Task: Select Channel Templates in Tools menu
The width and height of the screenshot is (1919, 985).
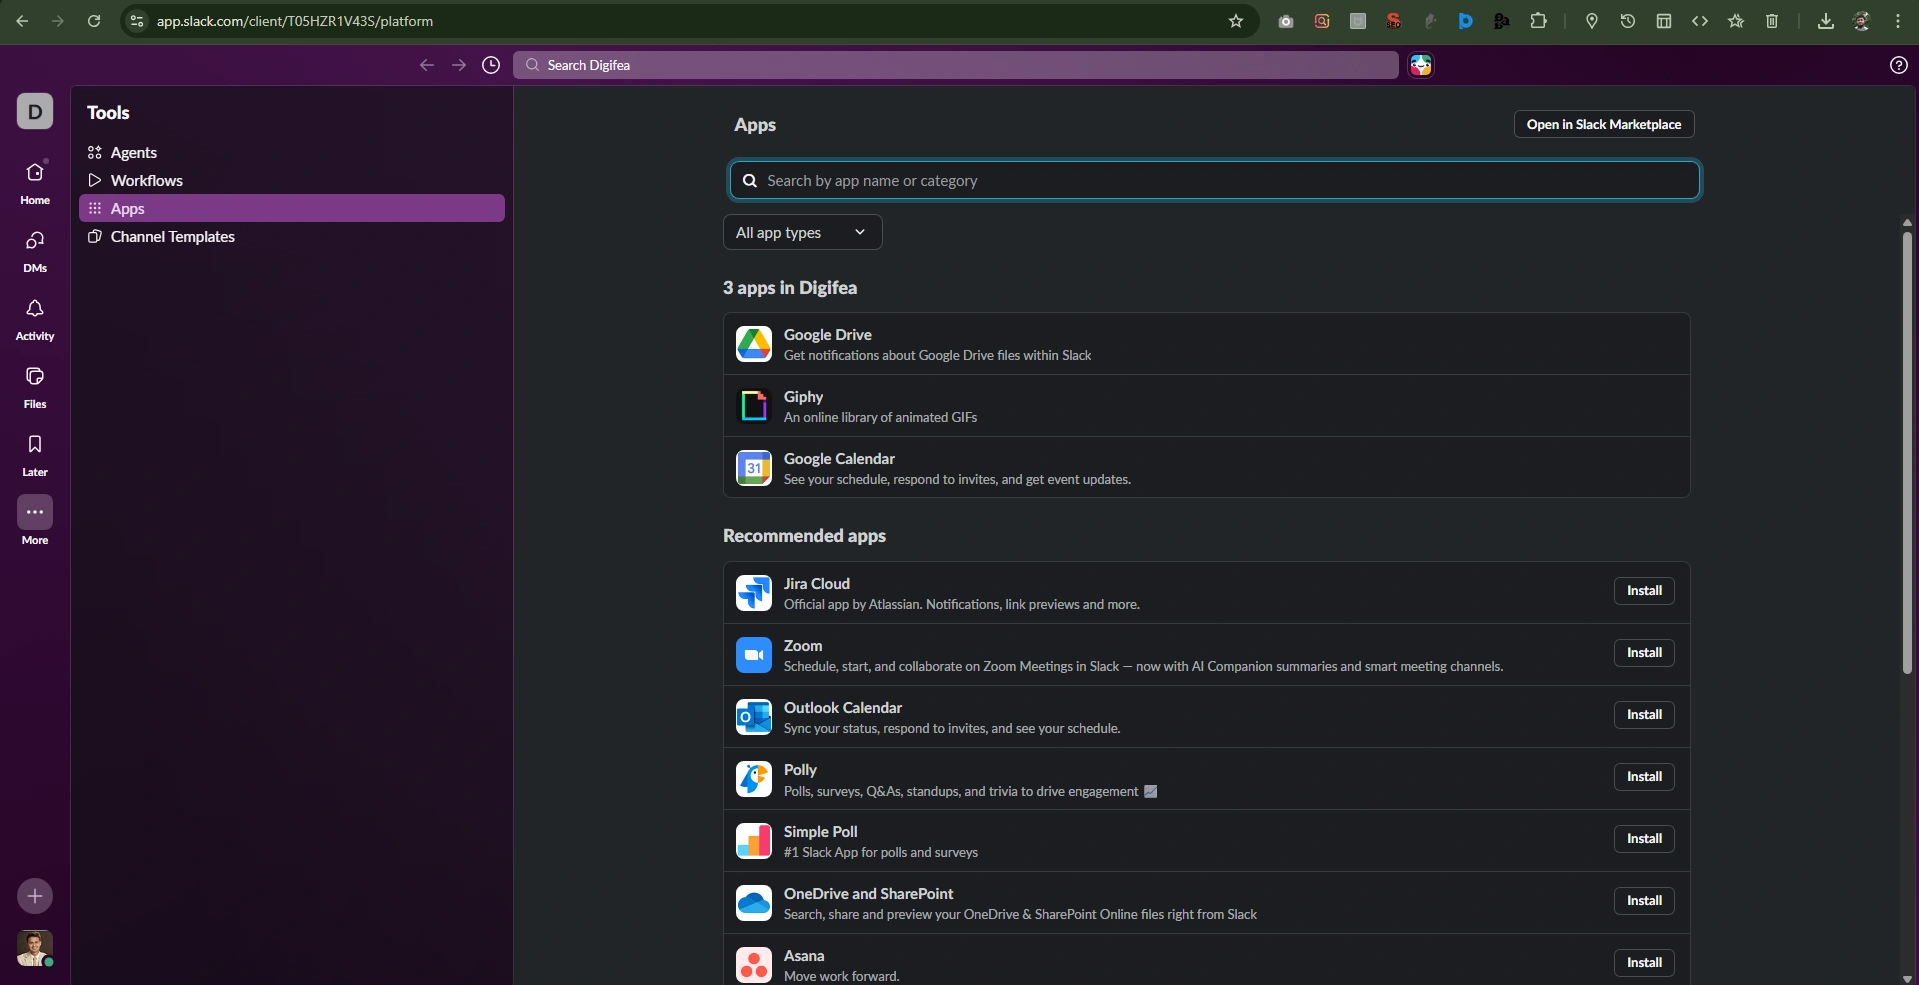Action: pos(292,236)
